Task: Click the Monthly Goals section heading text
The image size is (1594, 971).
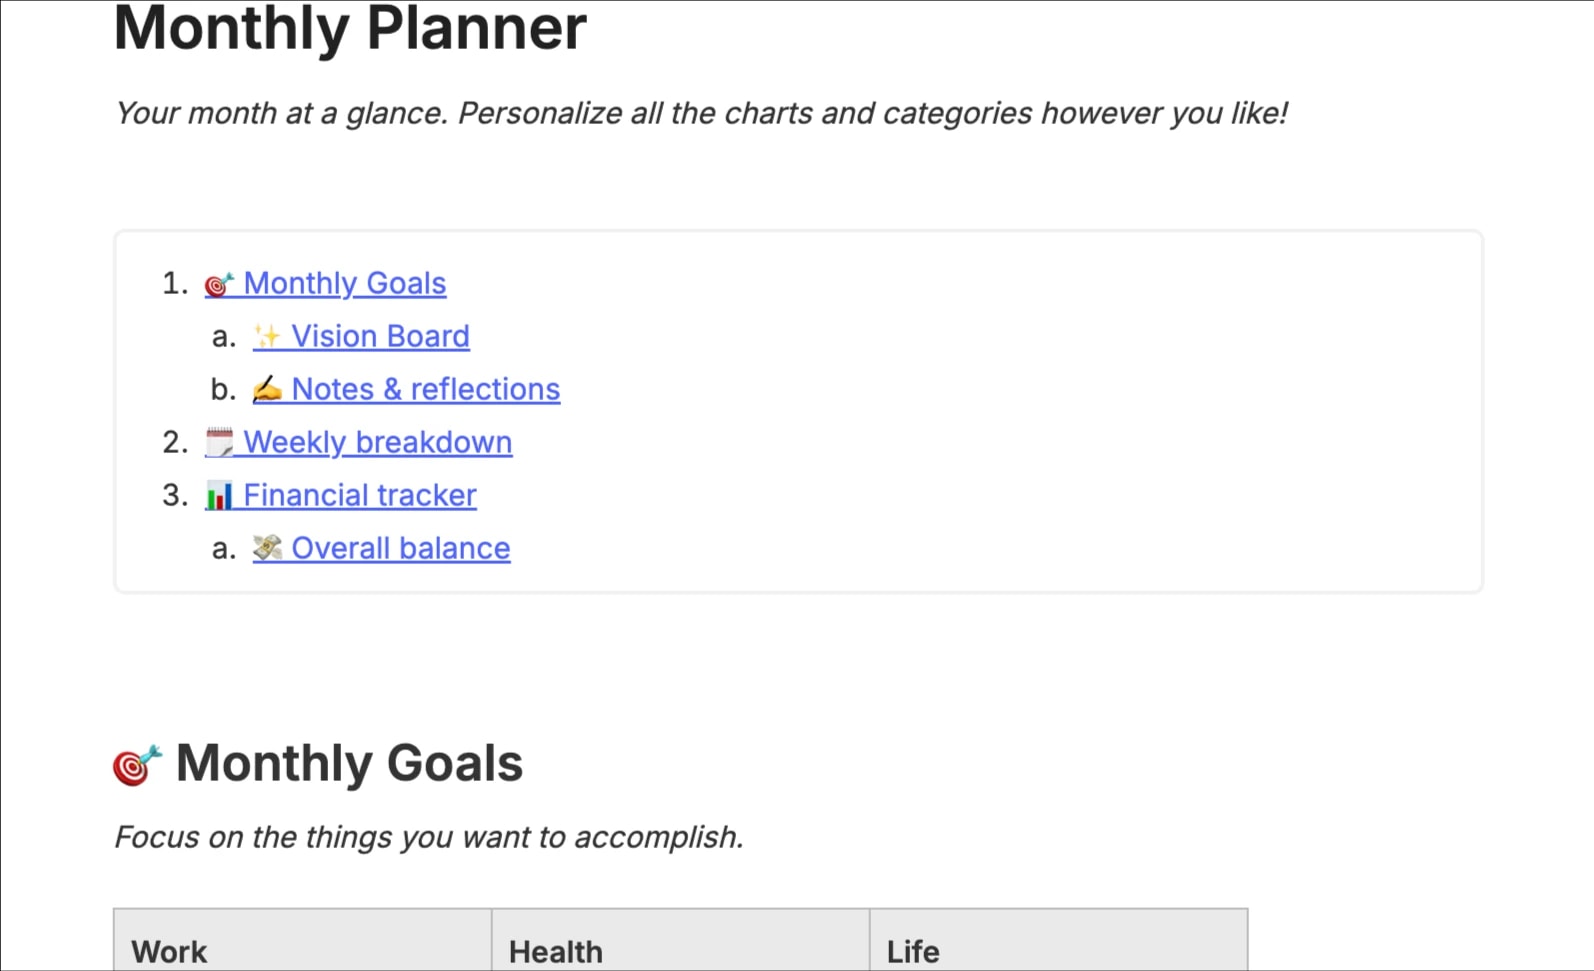Action: click(349, 764)
